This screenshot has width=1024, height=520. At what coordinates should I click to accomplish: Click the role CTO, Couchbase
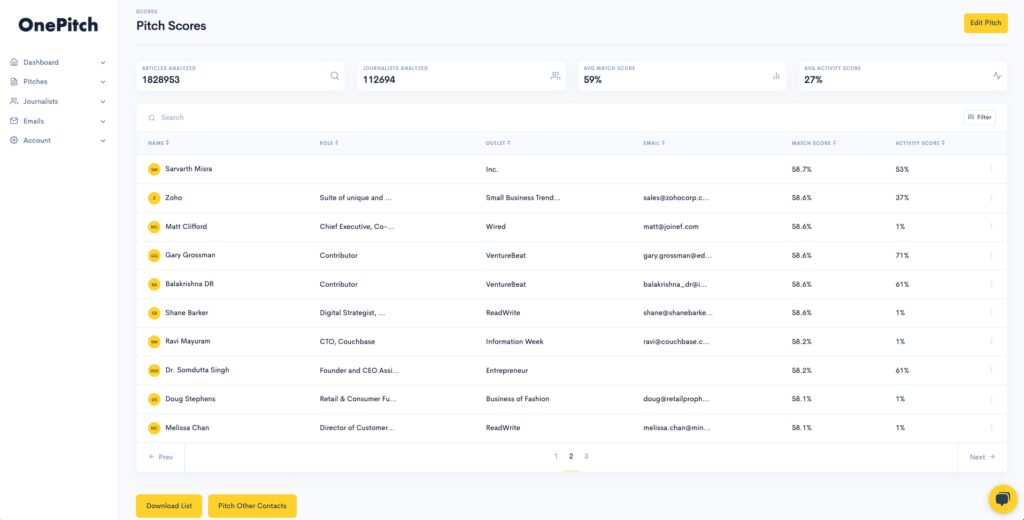pyautogui.click(x=347, y=341)
